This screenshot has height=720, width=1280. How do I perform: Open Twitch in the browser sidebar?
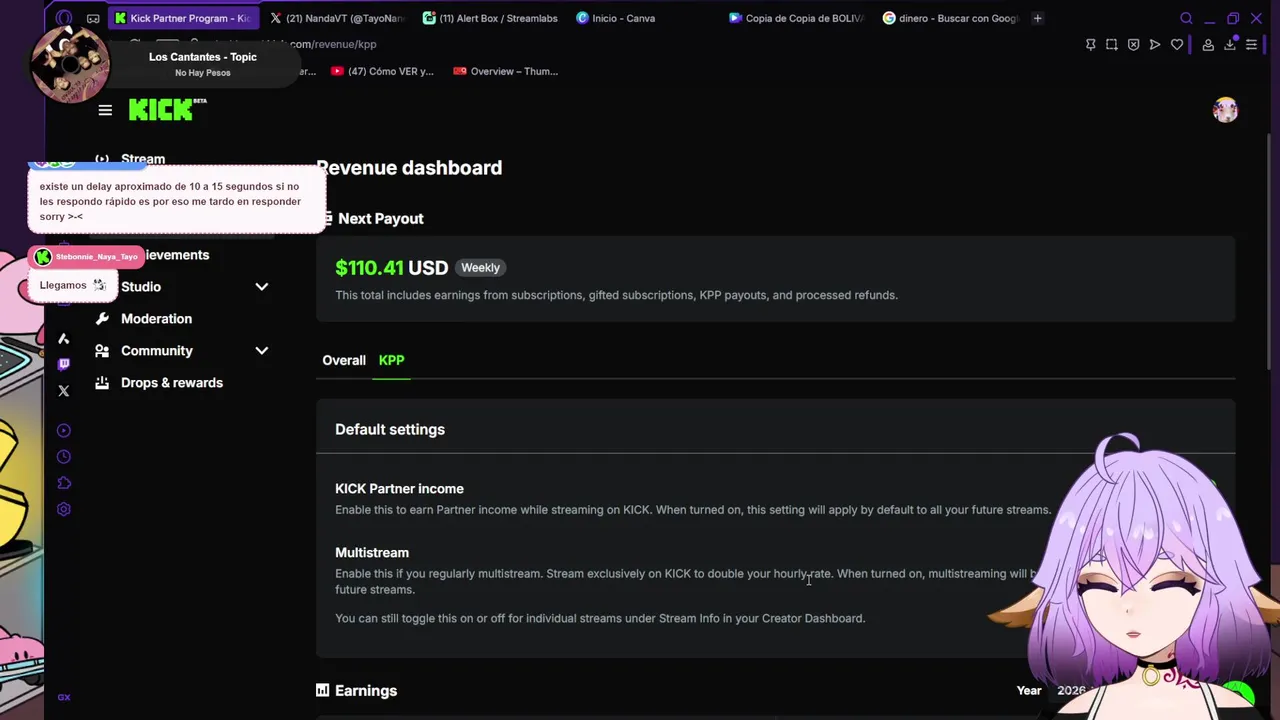[64, 364]
